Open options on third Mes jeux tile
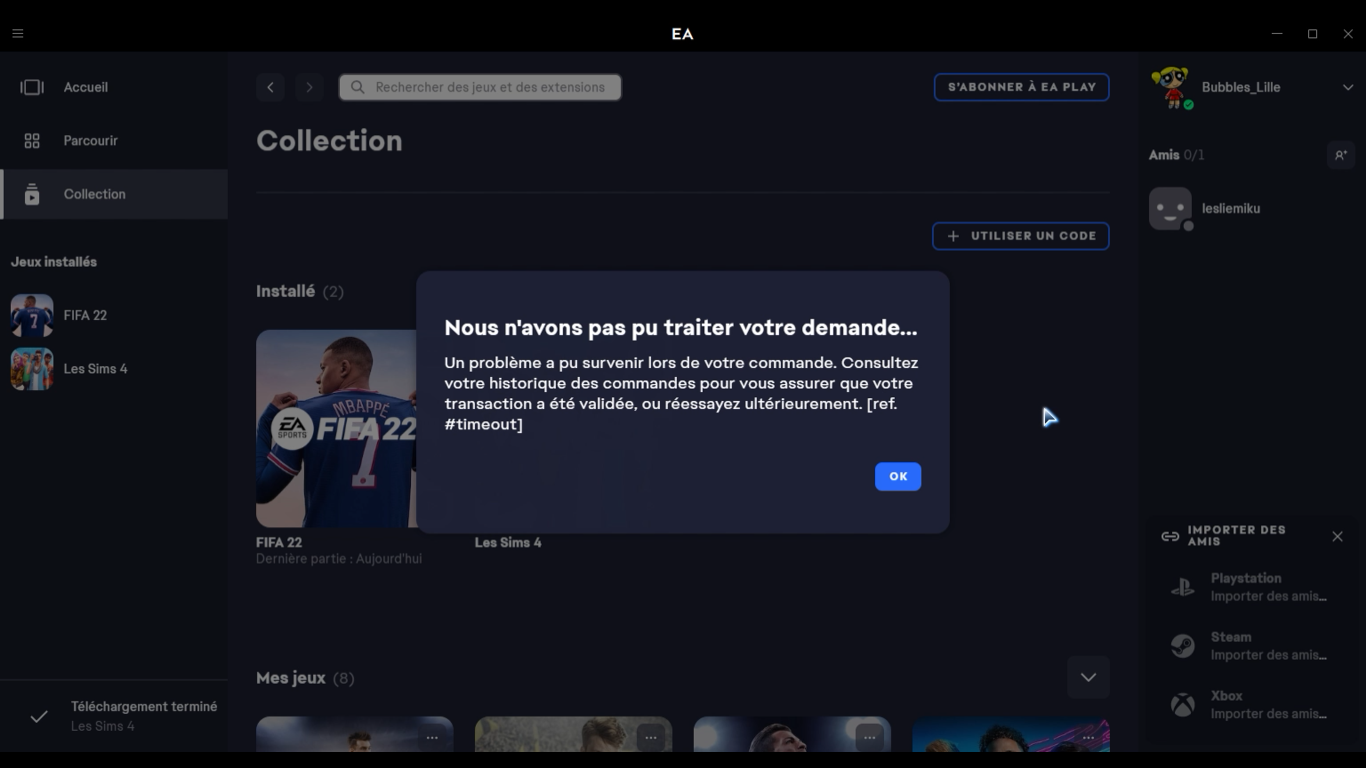 (x=870, y=738)
